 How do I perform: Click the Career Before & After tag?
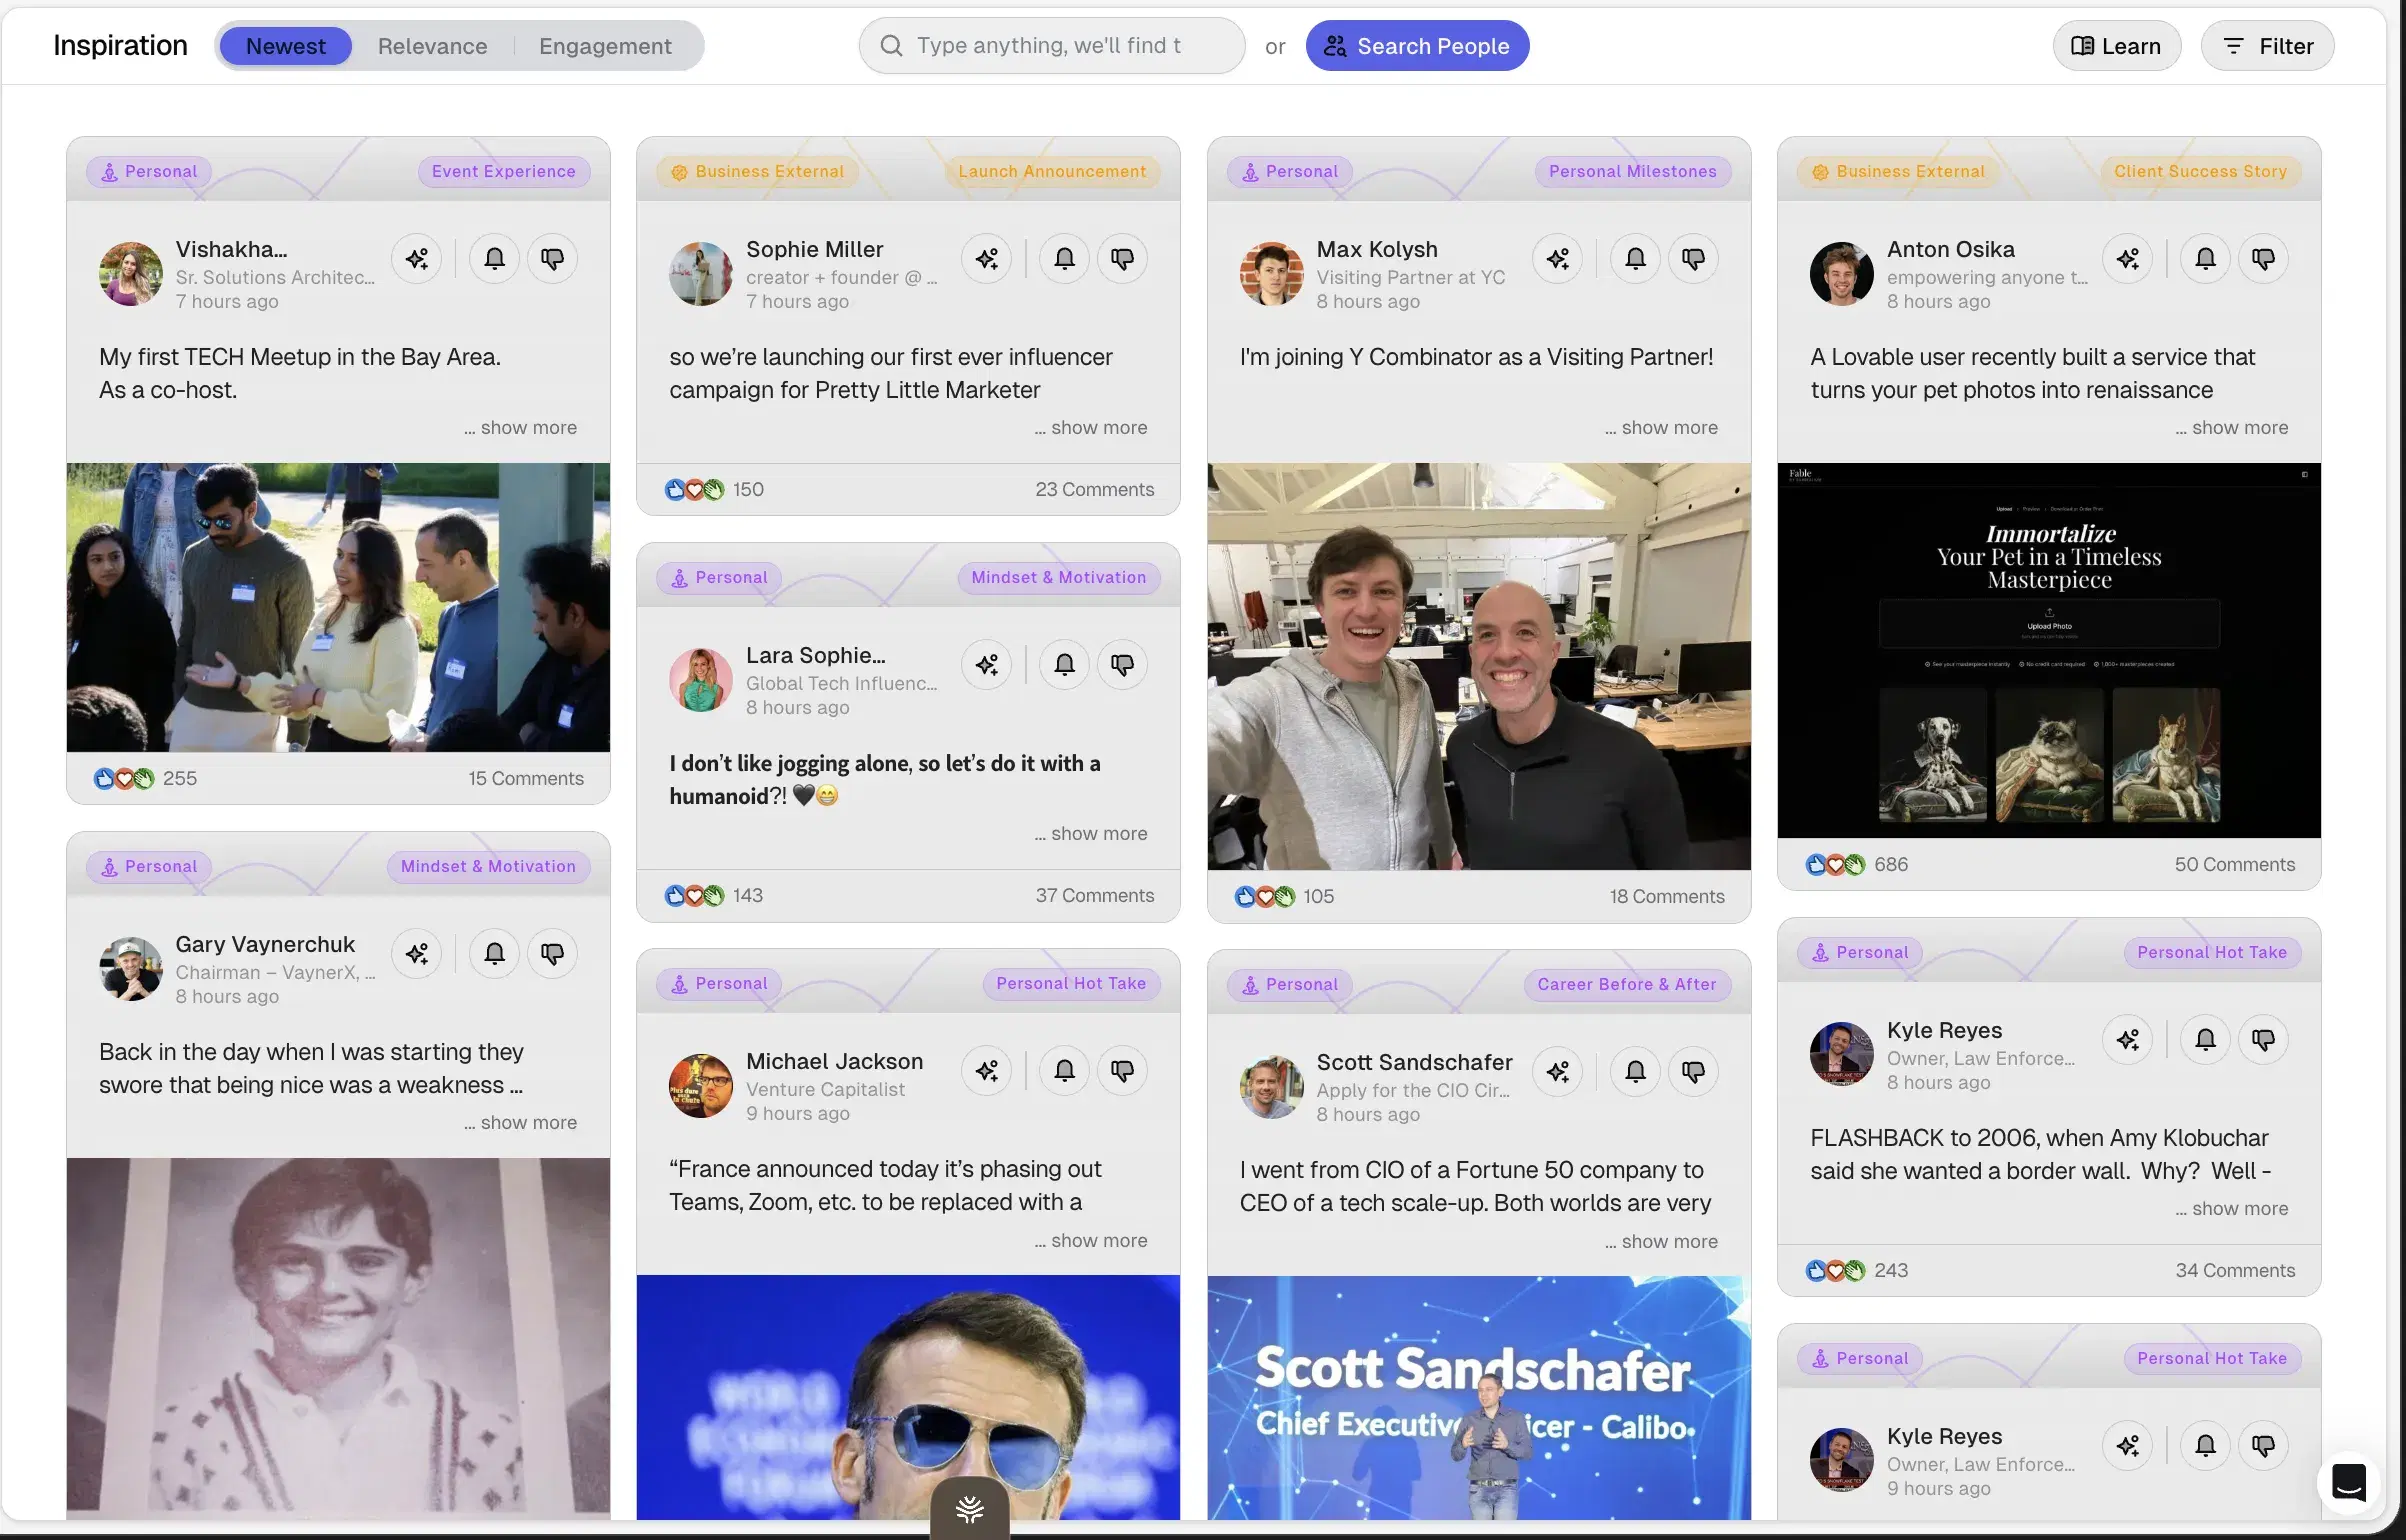coord(1627,984)
